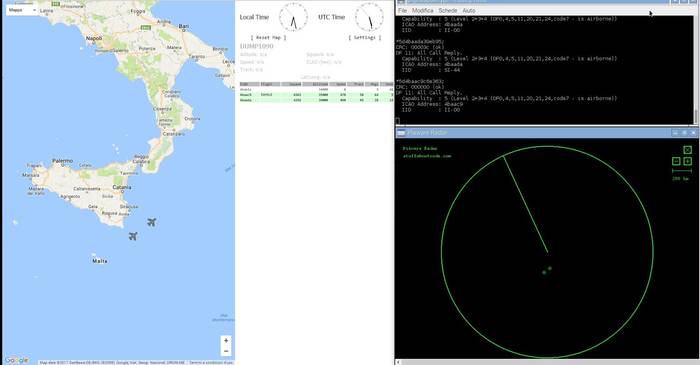Open the Schede menu
The width and height of the screenshot is (700, 365).
448,10
